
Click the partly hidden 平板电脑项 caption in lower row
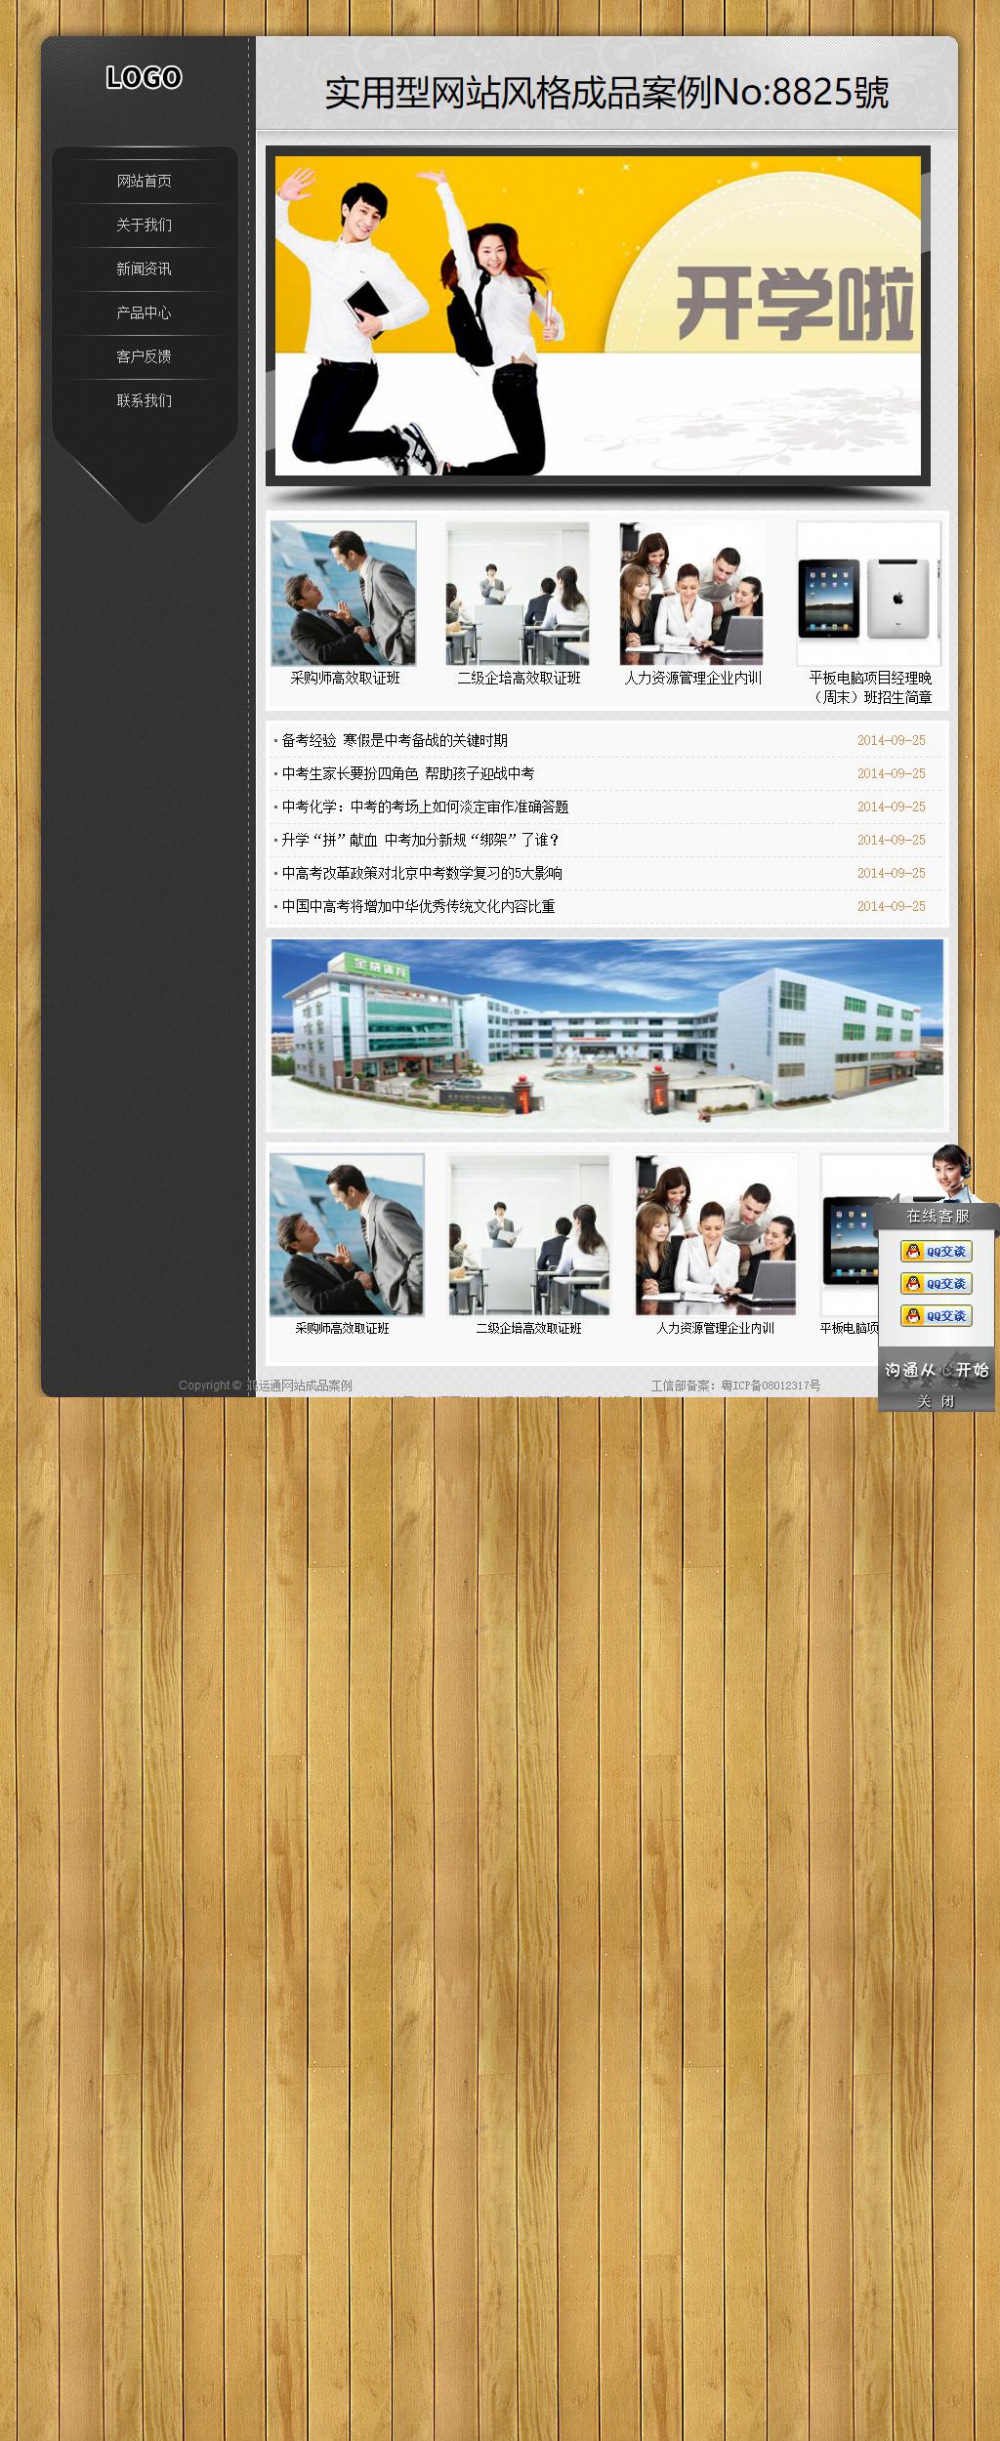tap(849, 1328)
